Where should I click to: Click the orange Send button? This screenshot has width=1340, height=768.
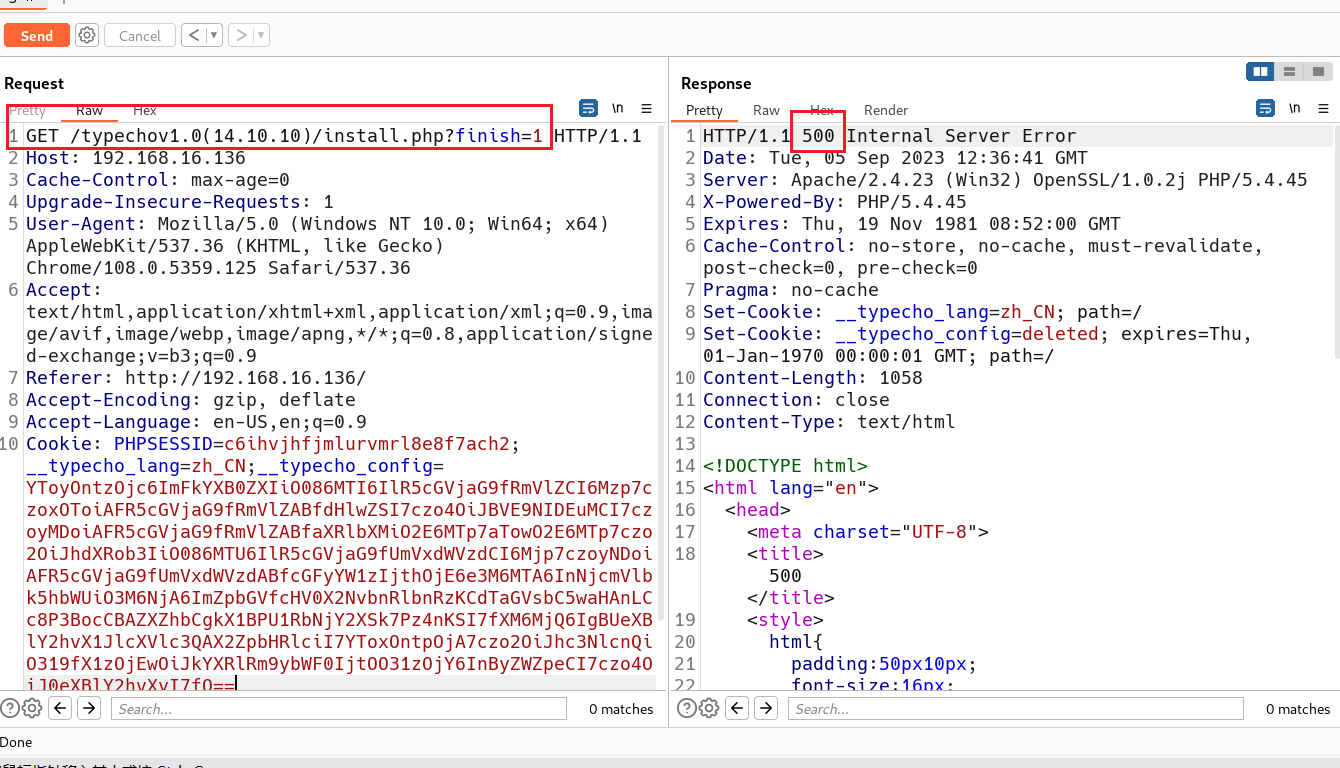coord(36,35)
